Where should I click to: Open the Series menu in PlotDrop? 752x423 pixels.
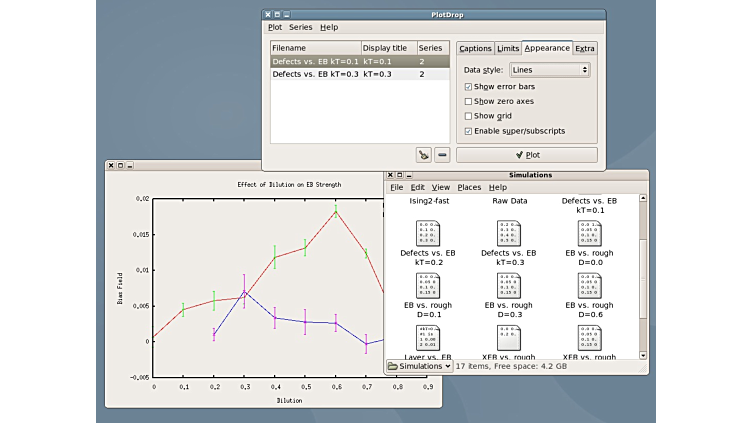[x=300, y=27]
